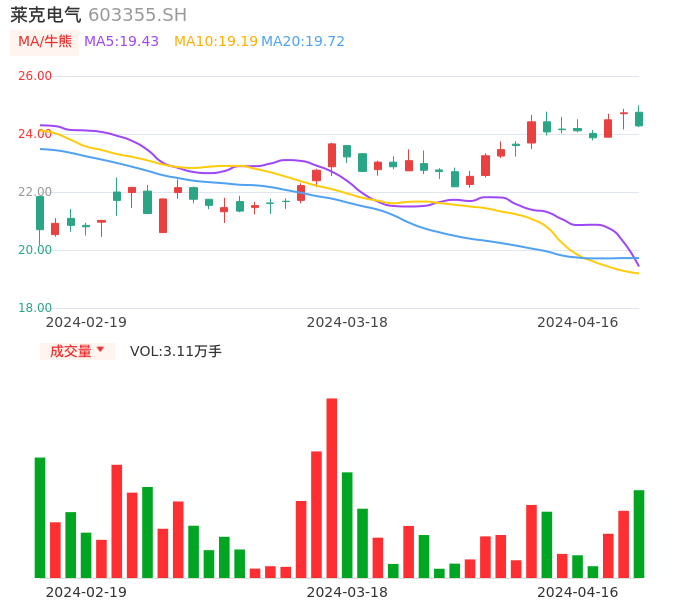
Task: Click the rightmost green candlestick
Action: coord(639,119)
